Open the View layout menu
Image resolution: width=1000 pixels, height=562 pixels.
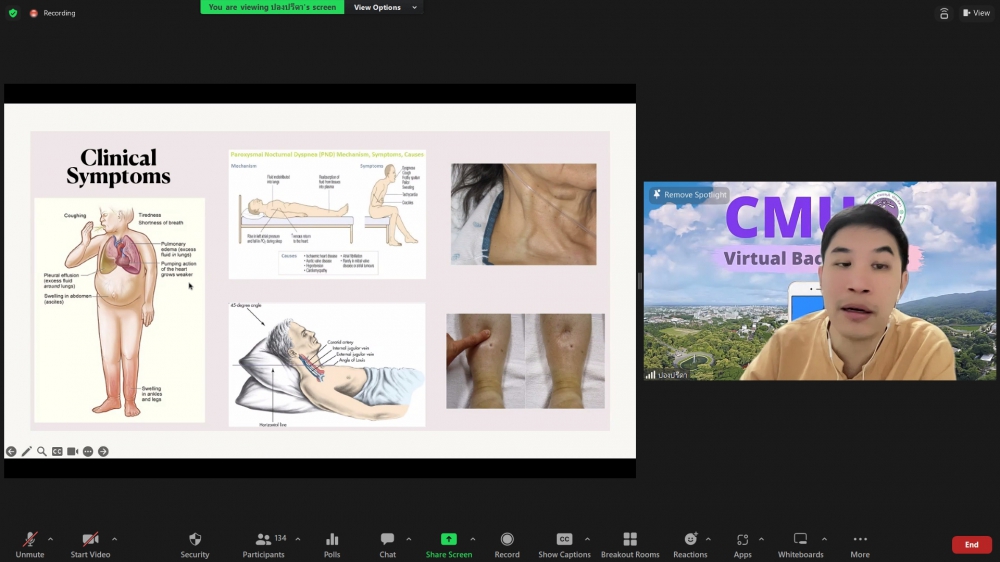pos(976,13)
